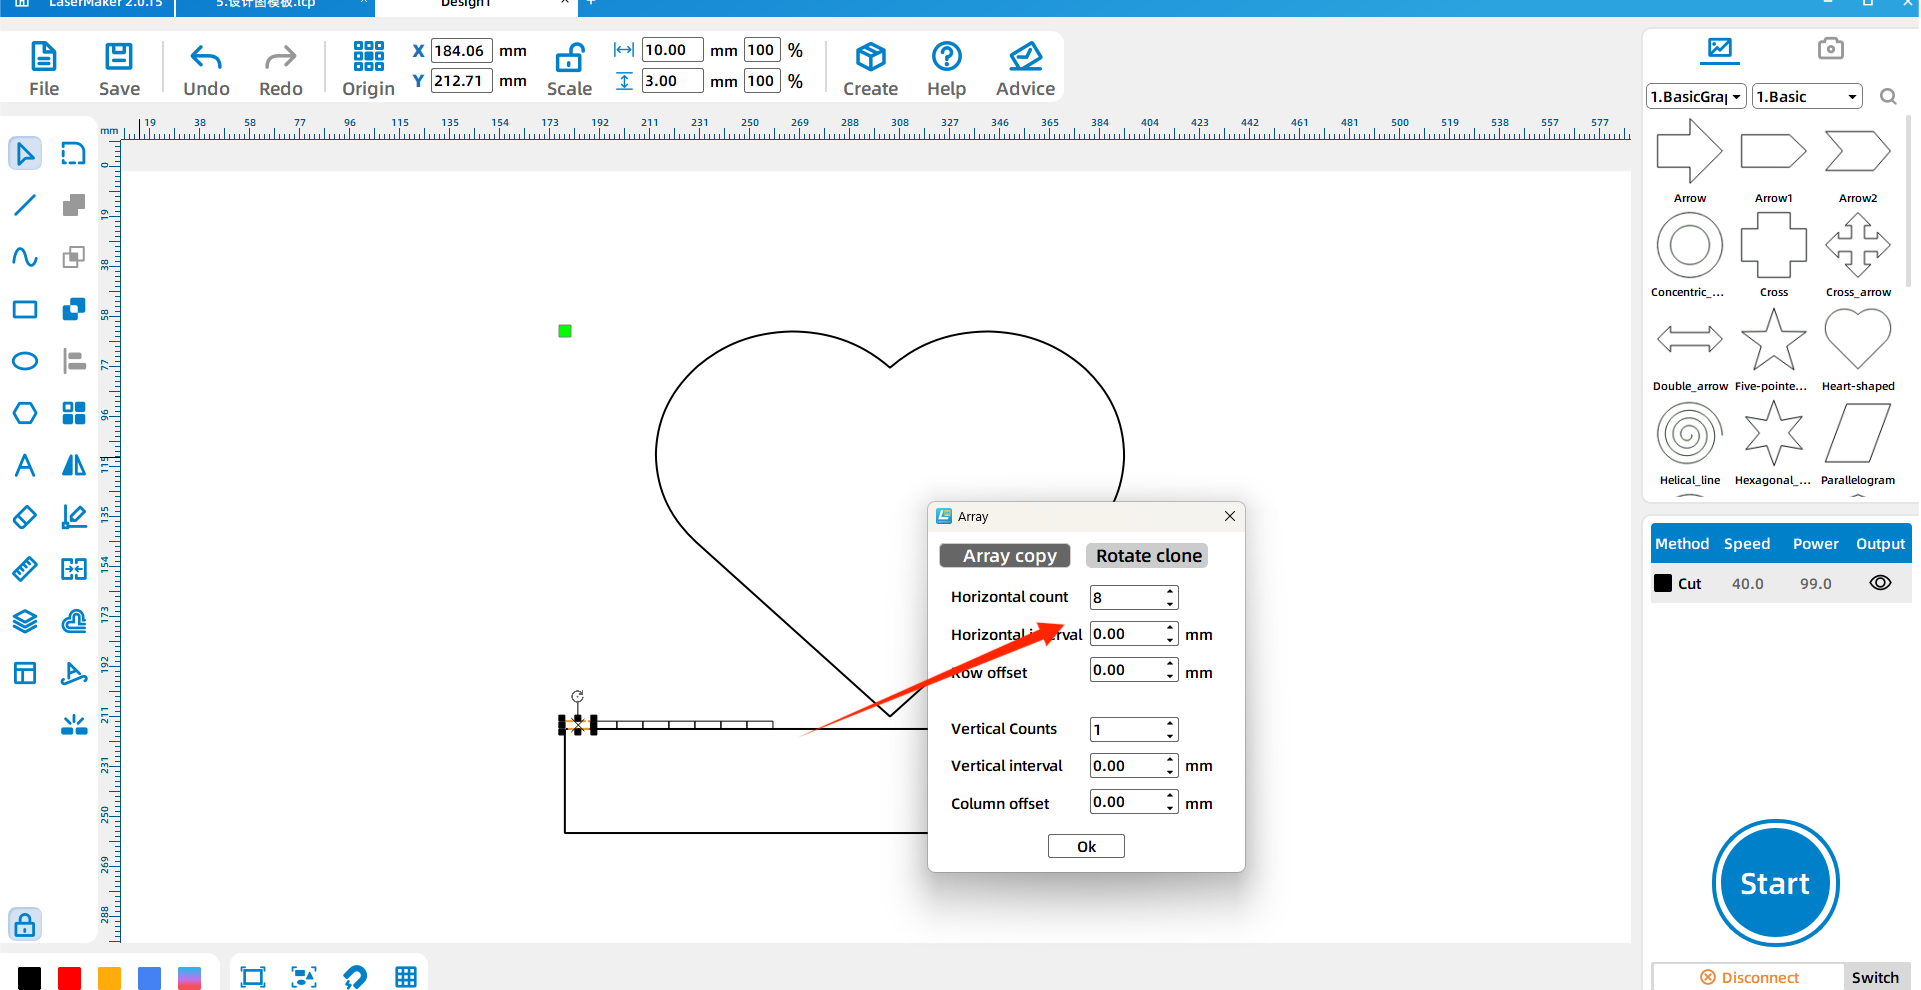This screenshot has width=1921, height=990.
Task: Select the pointer selection tool
Action: pos(25,153)
